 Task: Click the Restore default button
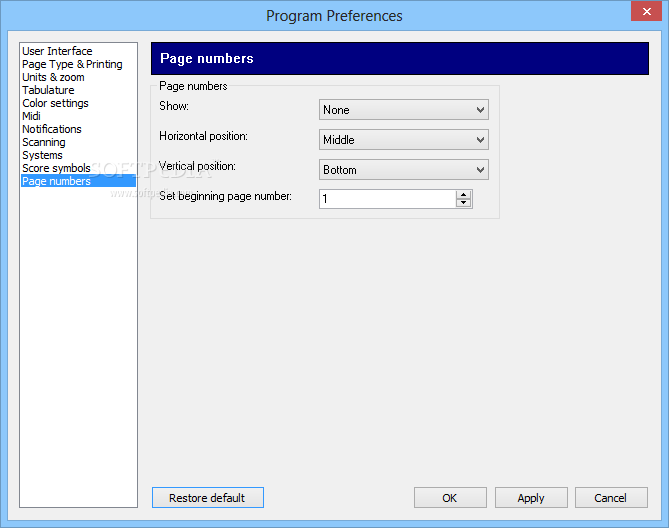point(208,498)
